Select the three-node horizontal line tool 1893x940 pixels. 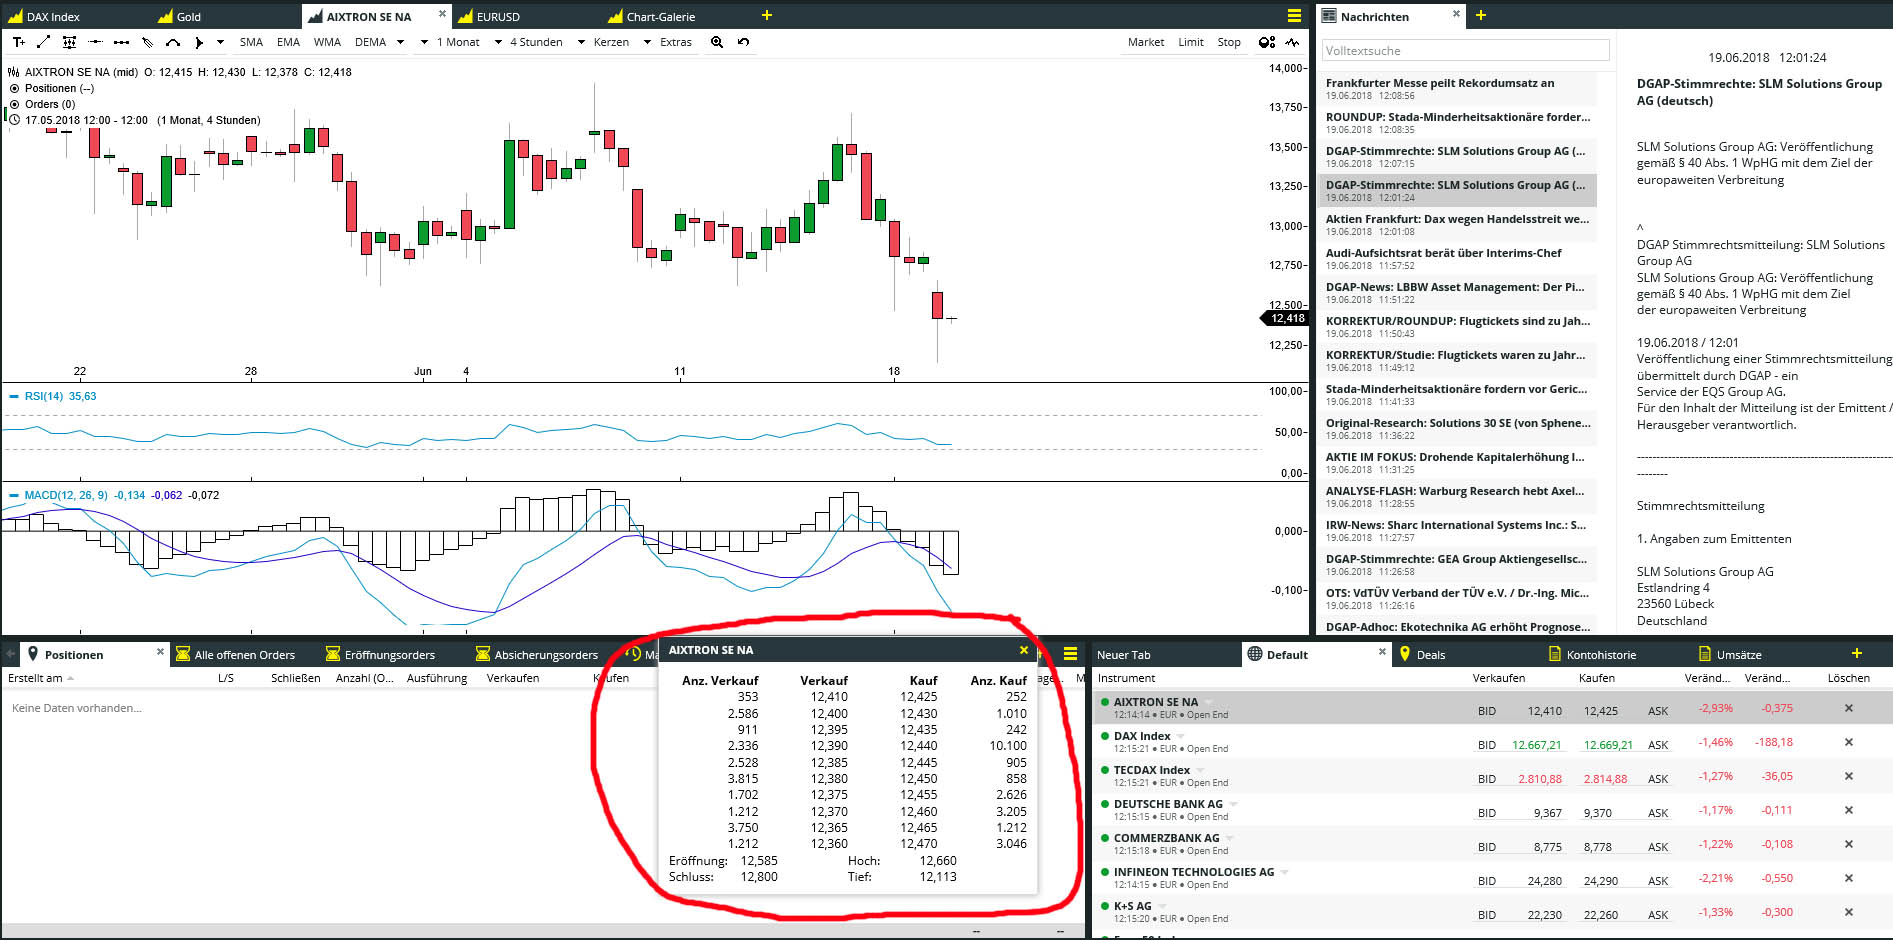click(121, 42)
